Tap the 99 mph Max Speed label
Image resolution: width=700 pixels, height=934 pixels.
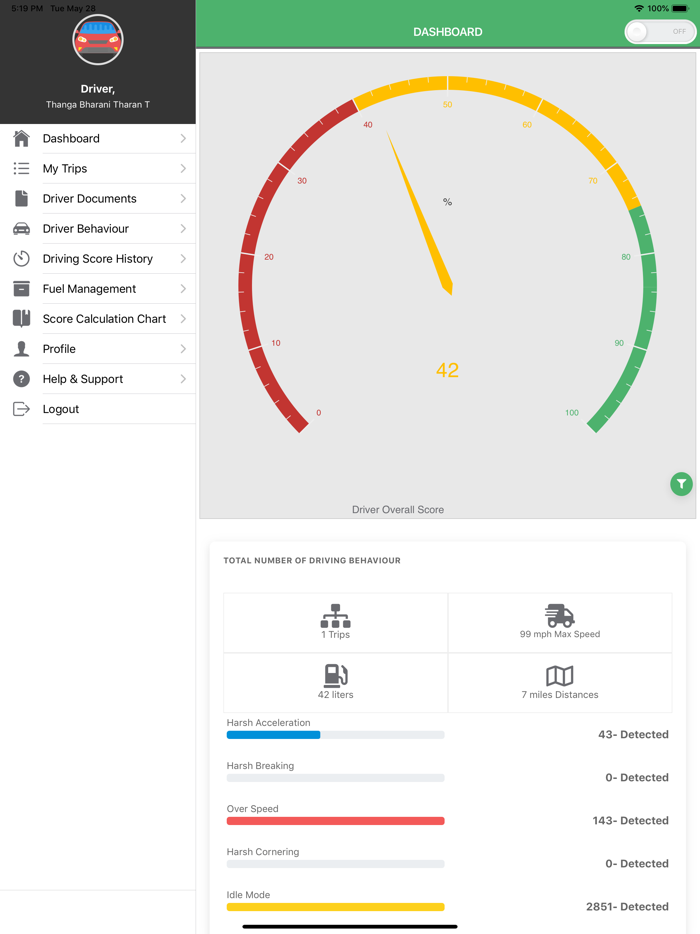pos(560,634)
